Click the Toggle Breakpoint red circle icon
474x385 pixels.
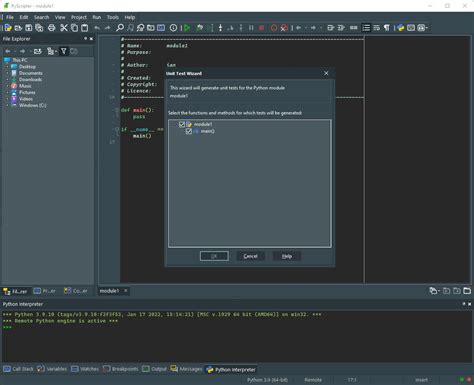click(274, 28)
